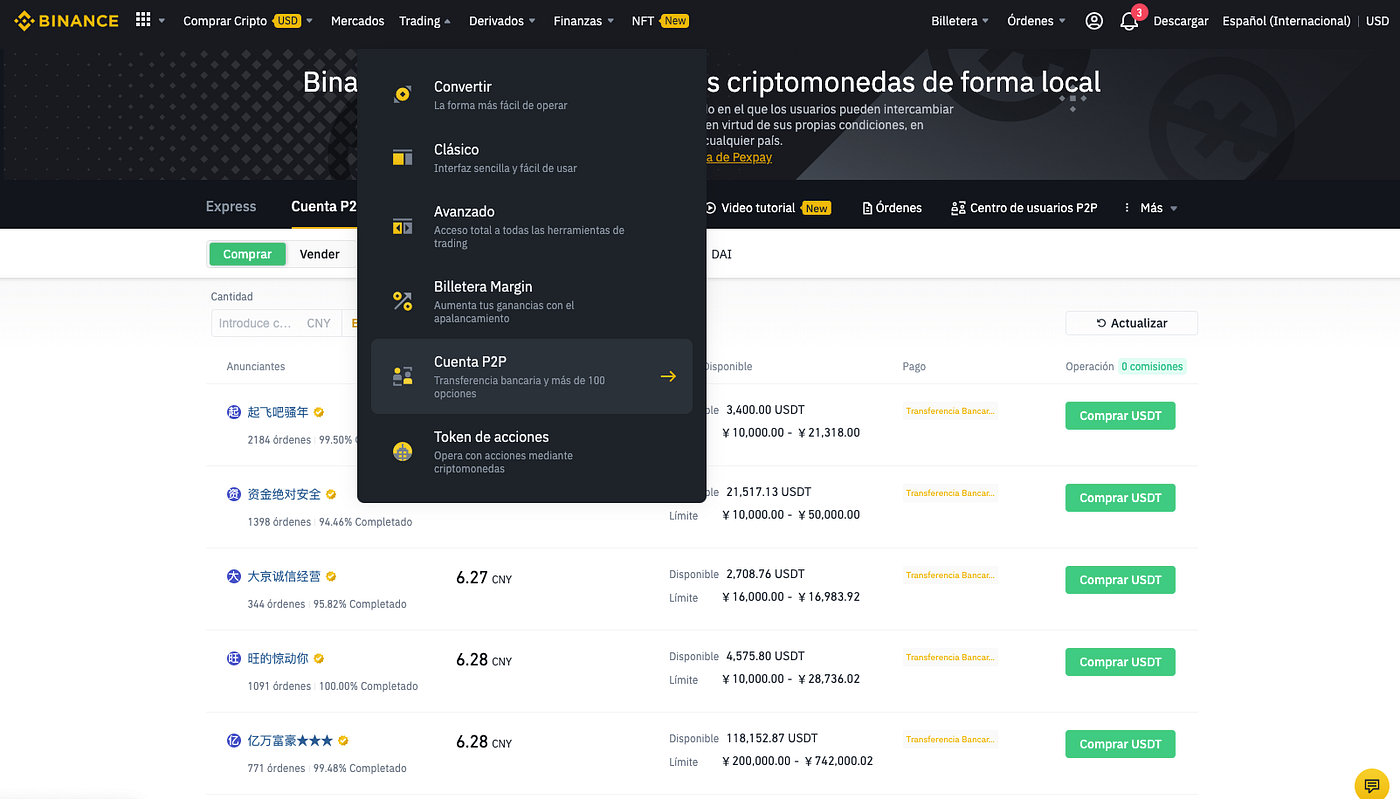1400x799 pixels.
Task: Click the 6.27 CNY price
Action: [x=484, y=578]
